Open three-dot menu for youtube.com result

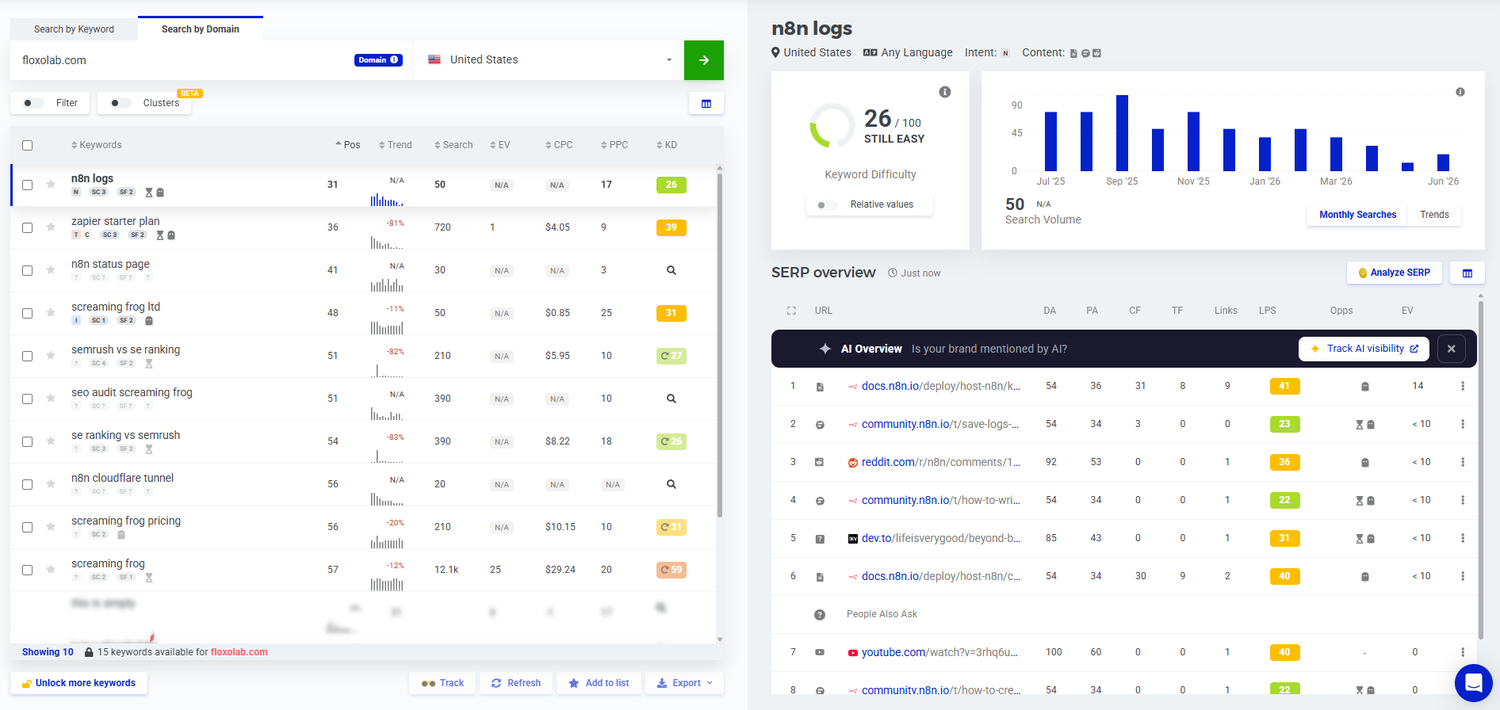pyautogui.click(x=1463, y=652)
